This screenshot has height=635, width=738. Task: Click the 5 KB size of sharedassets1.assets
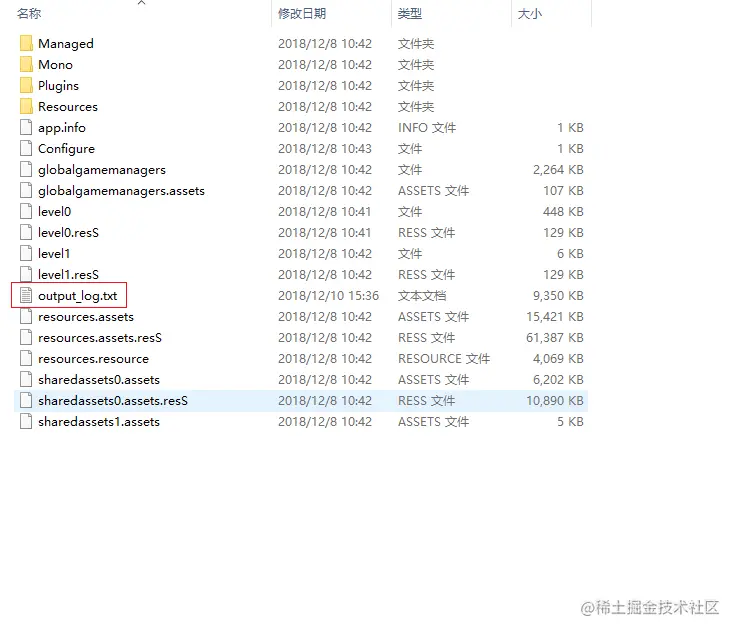(570, 421)
